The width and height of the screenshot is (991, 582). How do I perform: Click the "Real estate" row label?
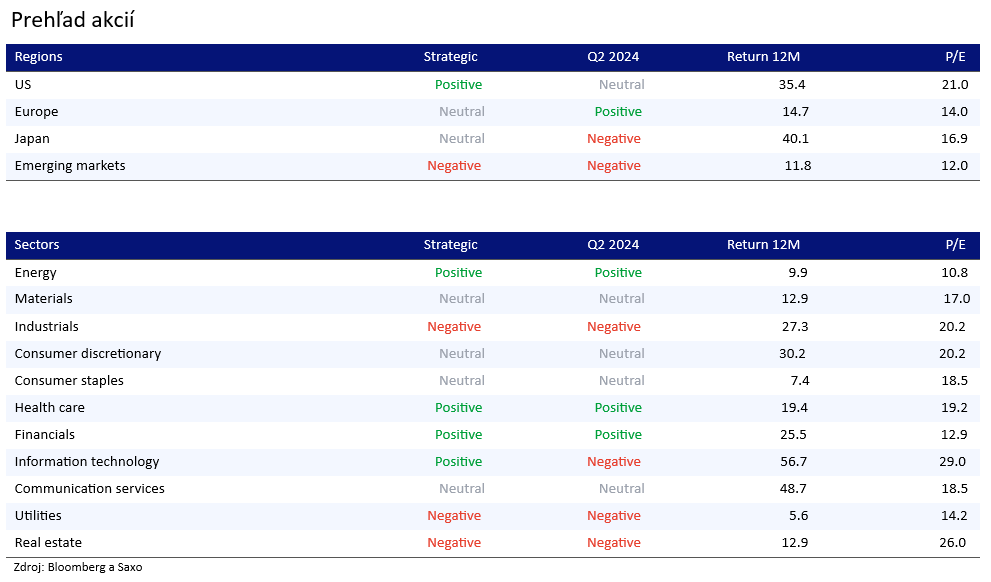tap(48, 543)
